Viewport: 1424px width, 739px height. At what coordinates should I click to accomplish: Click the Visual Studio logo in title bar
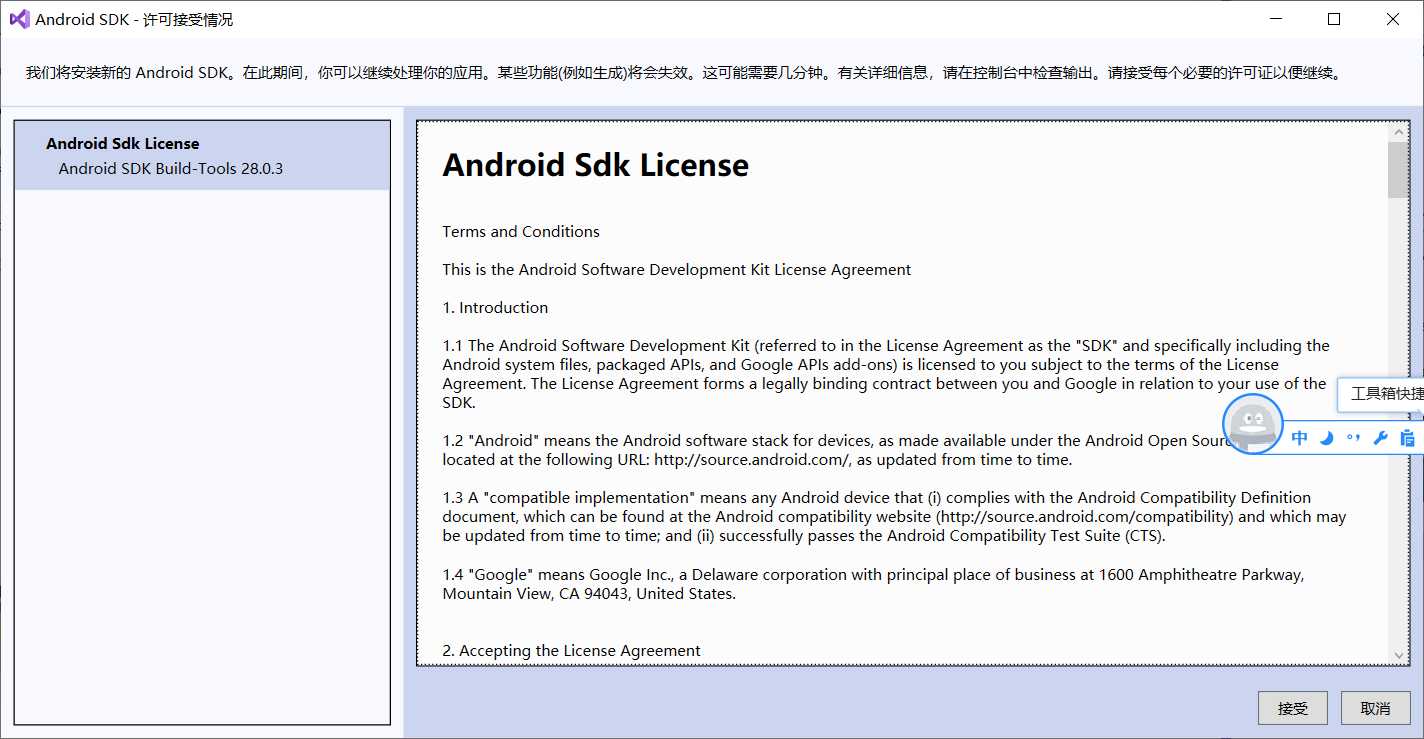pyautogui.click(x=19, y=19)
